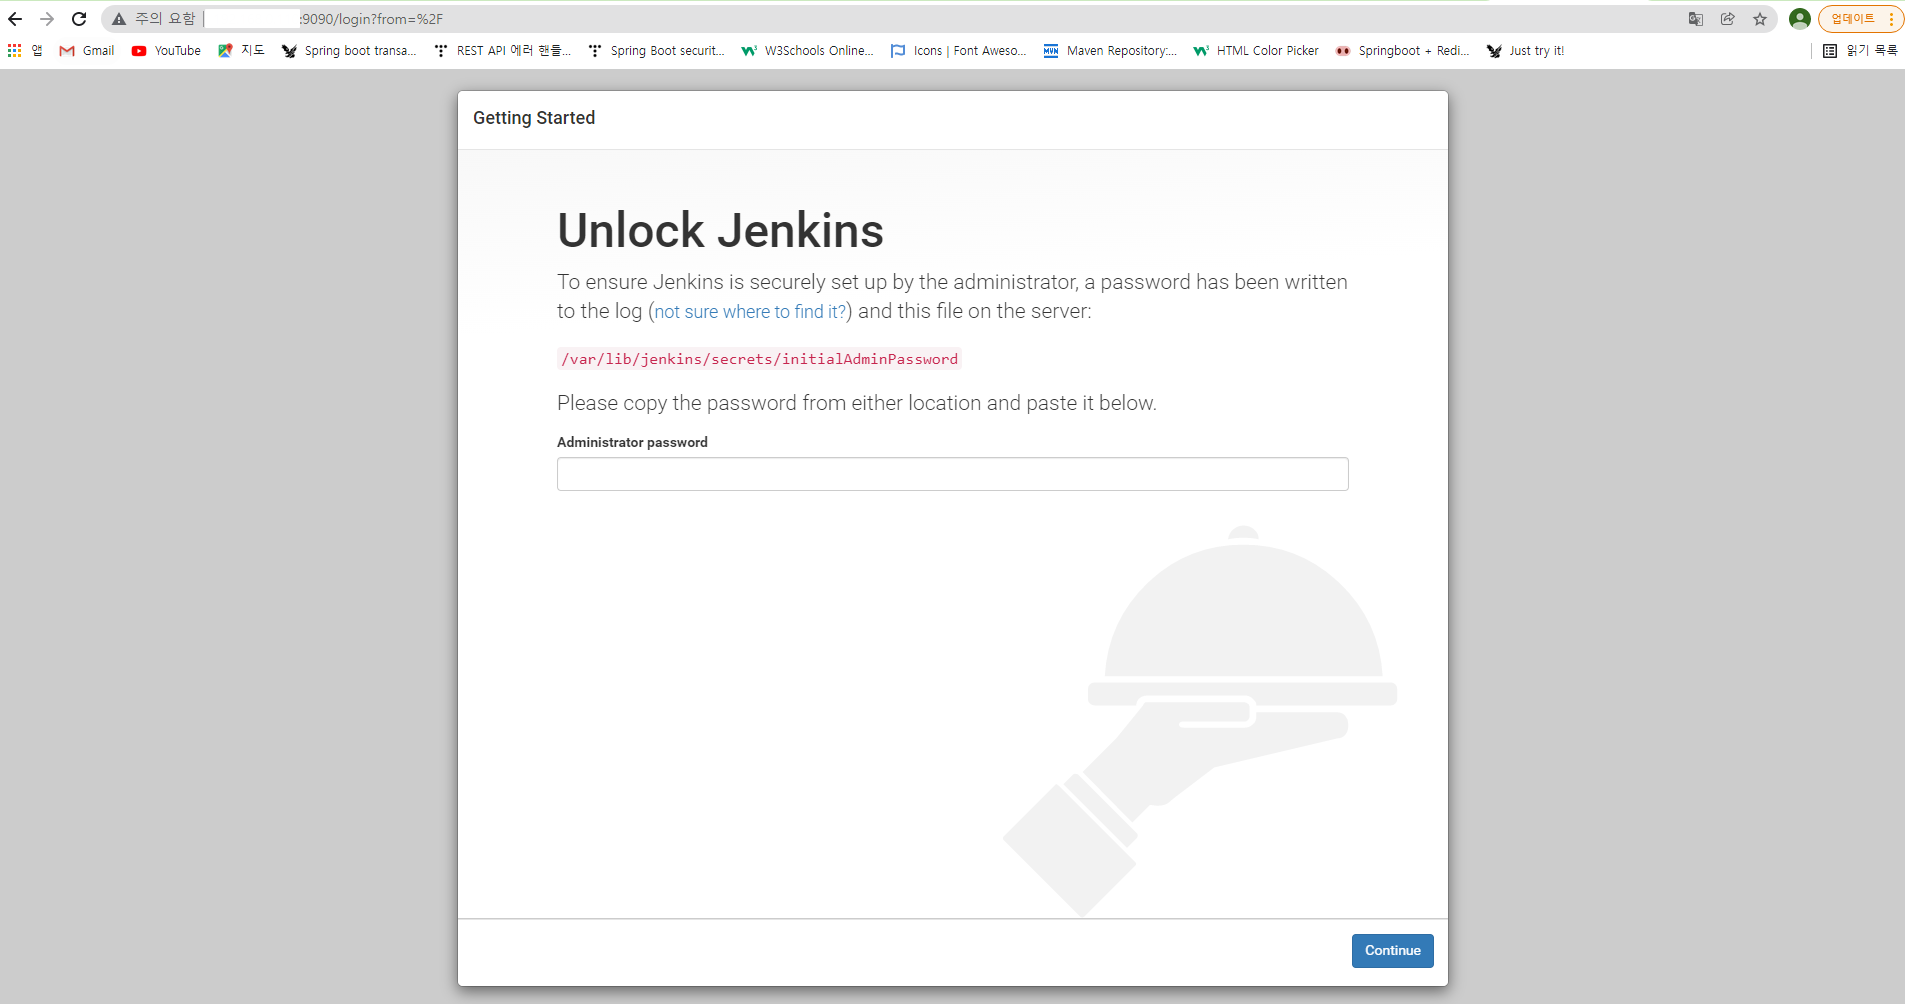
Task: Click the browser back arrow
Action: coord(15,19)
